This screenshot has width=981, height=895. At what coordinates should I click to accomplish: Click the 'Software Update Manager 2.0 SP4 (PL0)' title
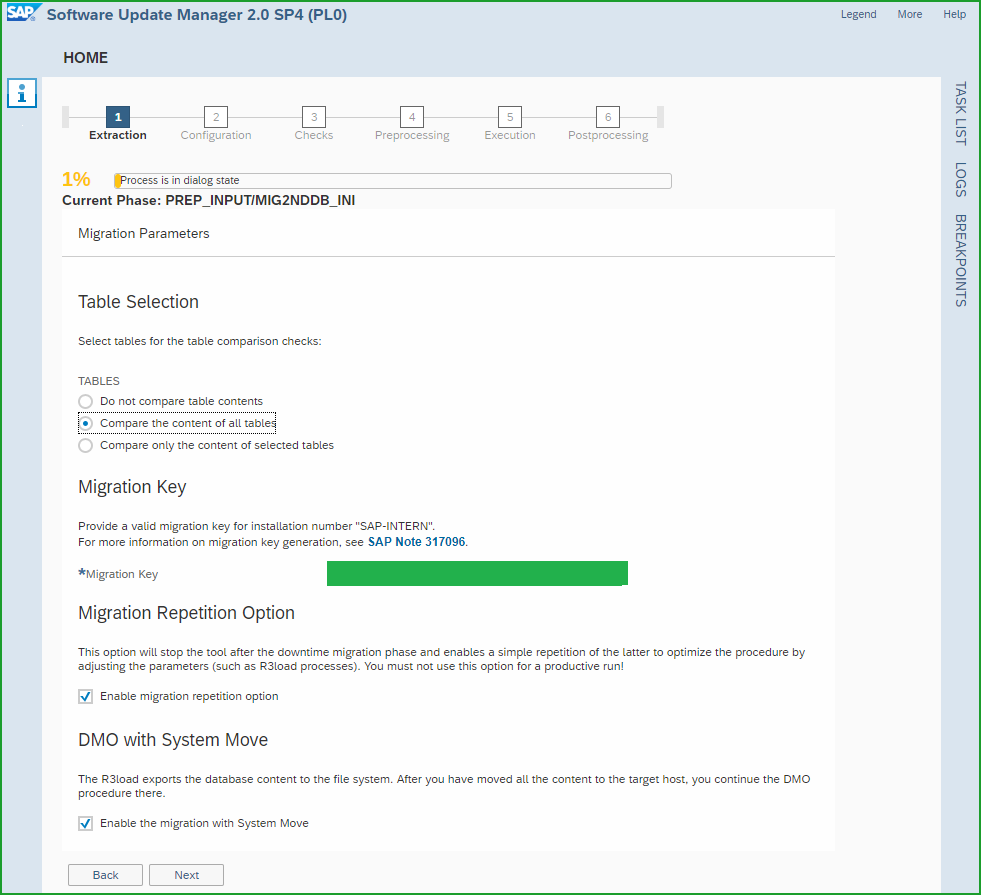pyautogui.click(x=197, y=14)
